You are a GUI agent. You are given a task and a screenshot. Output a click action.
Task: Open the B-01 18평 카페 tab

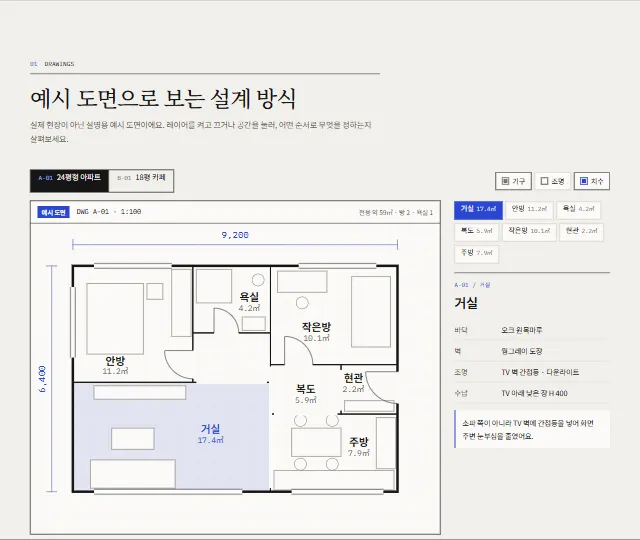point(141,180)
